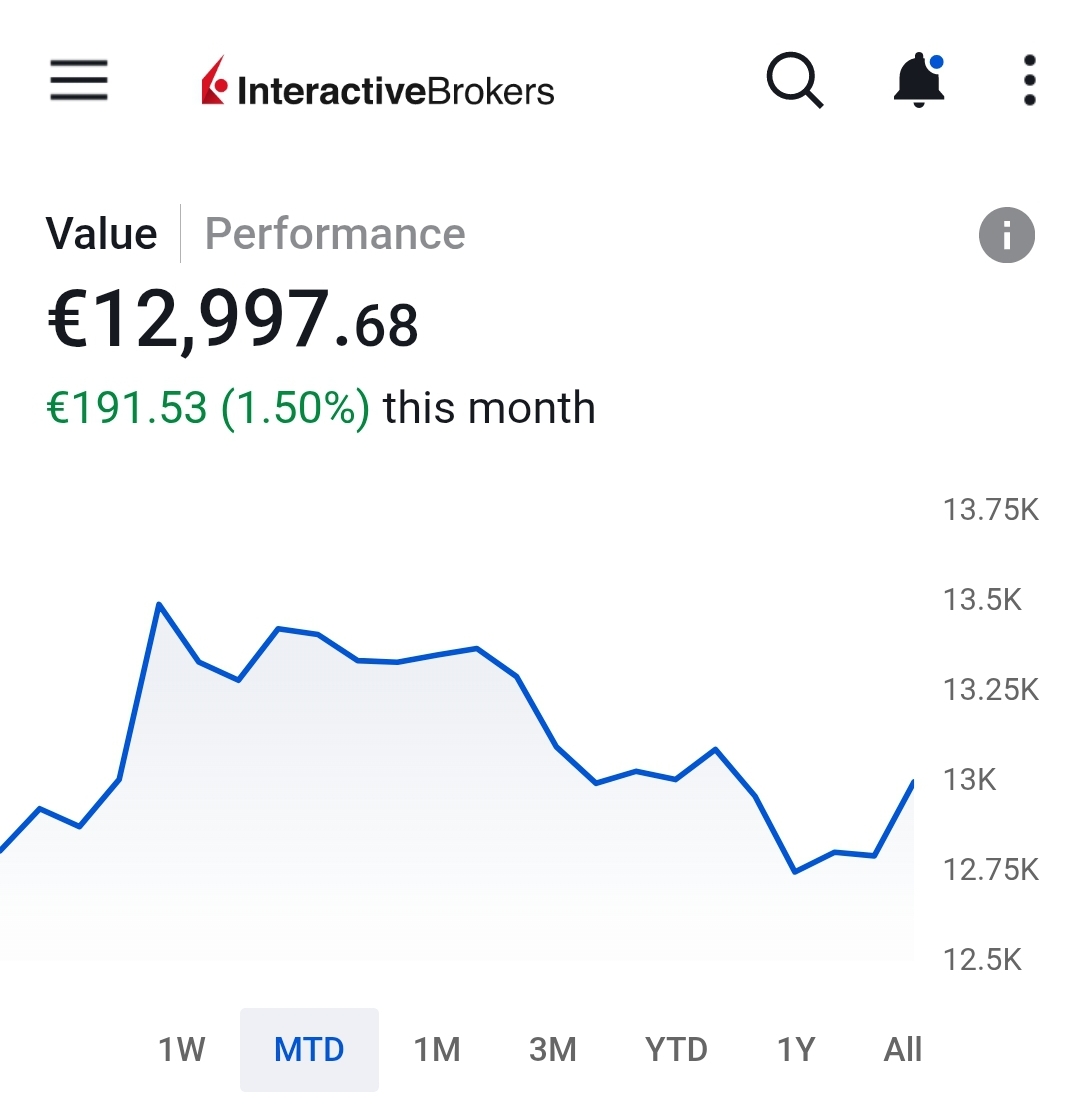1079x1104 pixels.
Task: Select the 3M time range
Action: (553, 1049)
